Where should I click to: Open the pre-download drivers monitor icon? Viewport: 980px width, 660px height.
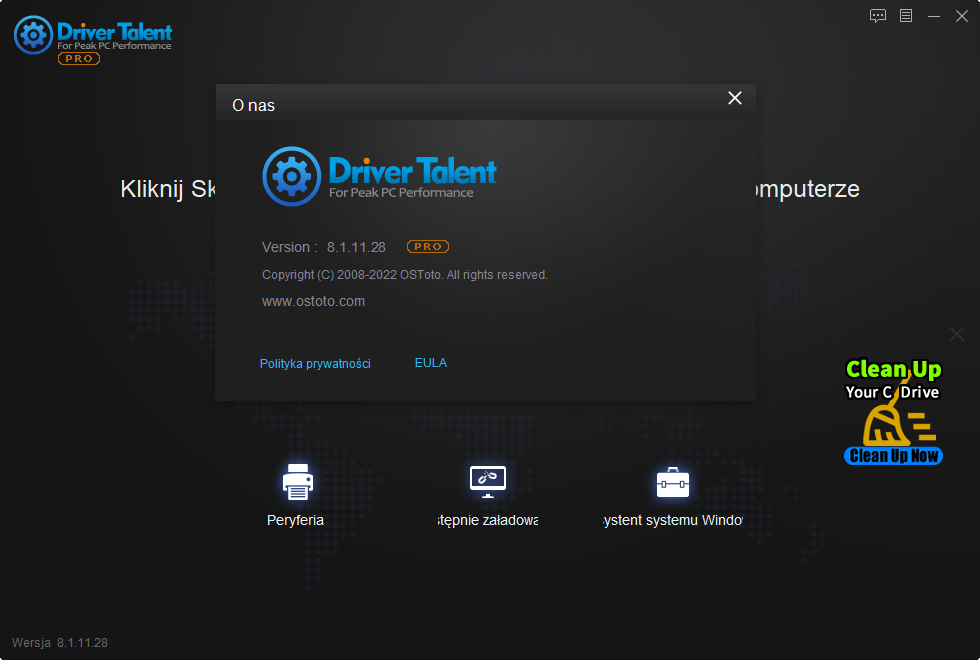488,481
